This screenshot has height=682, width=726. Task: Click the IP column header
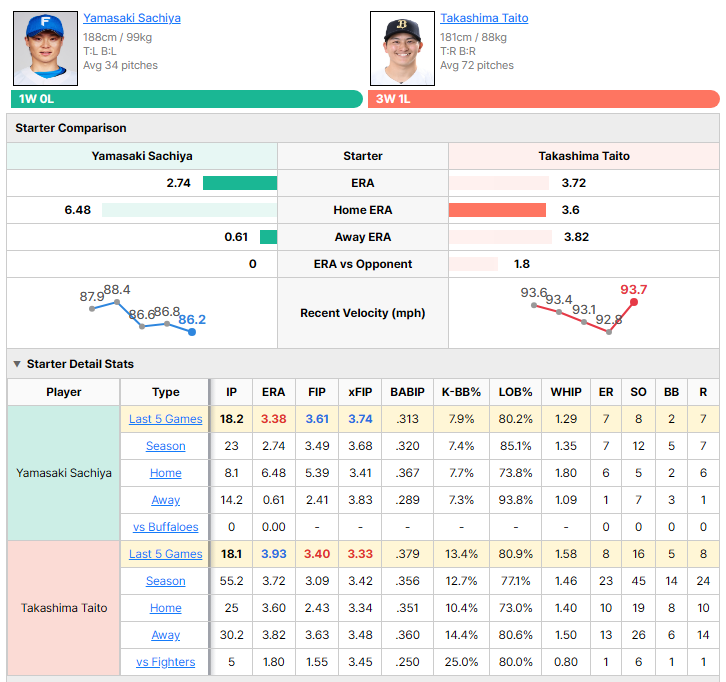pyautogui.click(x=232, y=392)
